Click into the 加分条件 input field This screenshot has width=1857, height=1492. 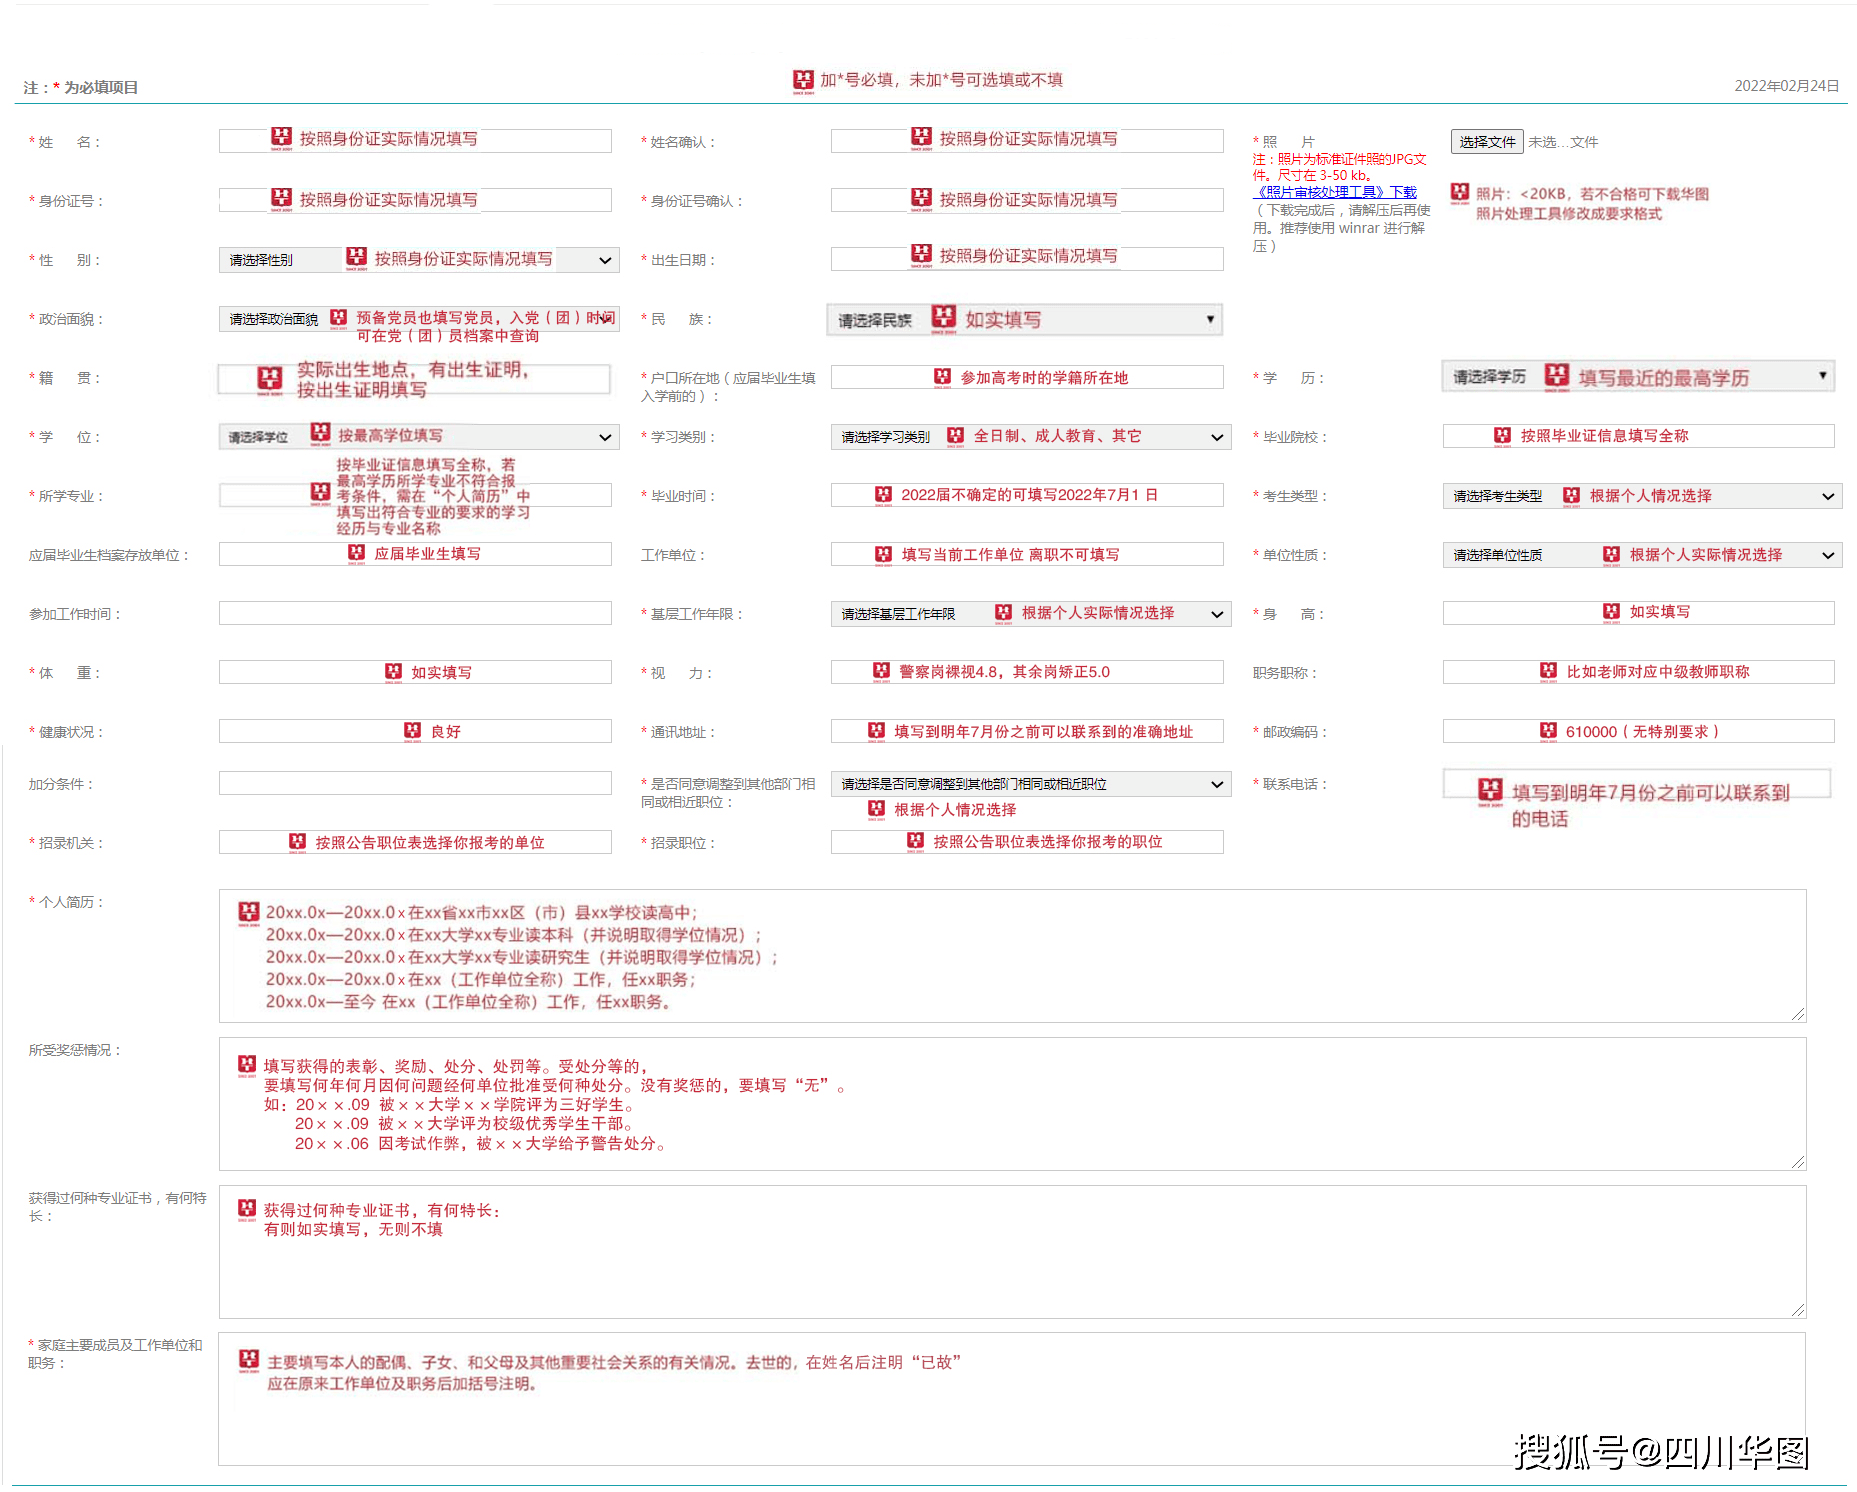(415, 783)
